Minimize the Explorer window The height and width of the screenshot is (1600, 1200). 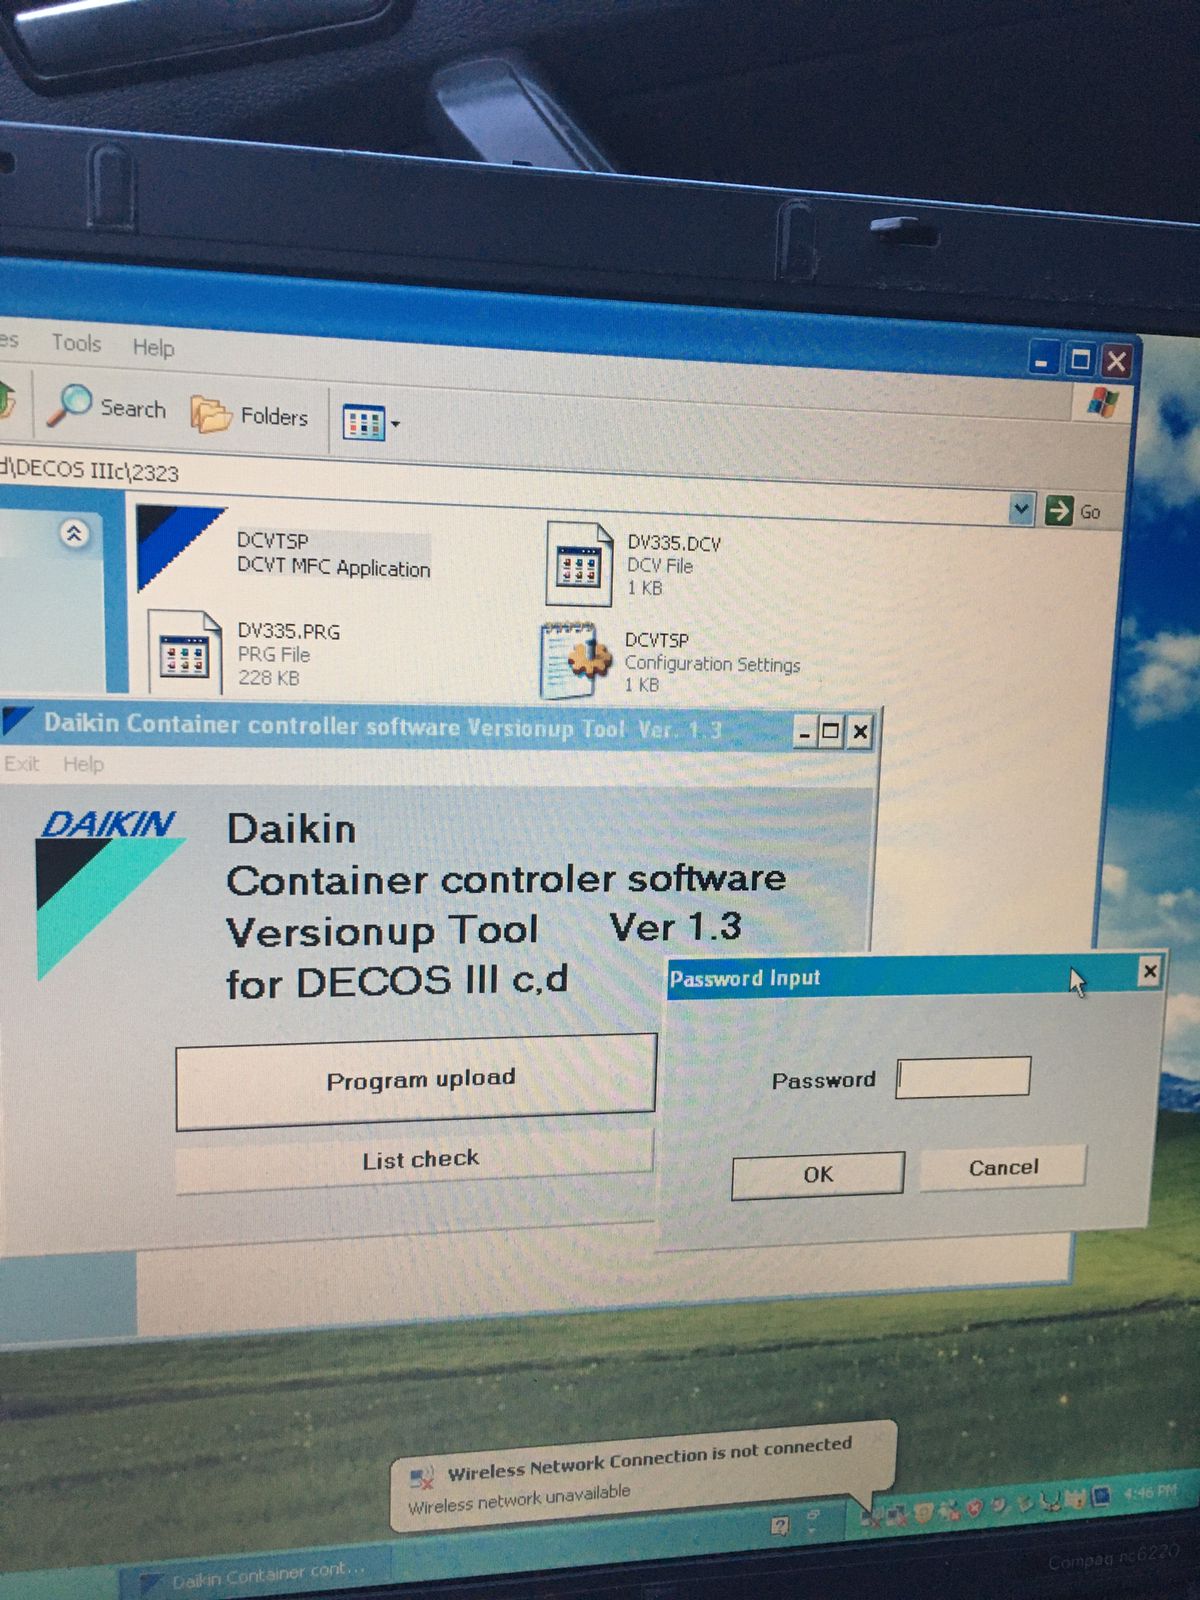pos(1042,360)
